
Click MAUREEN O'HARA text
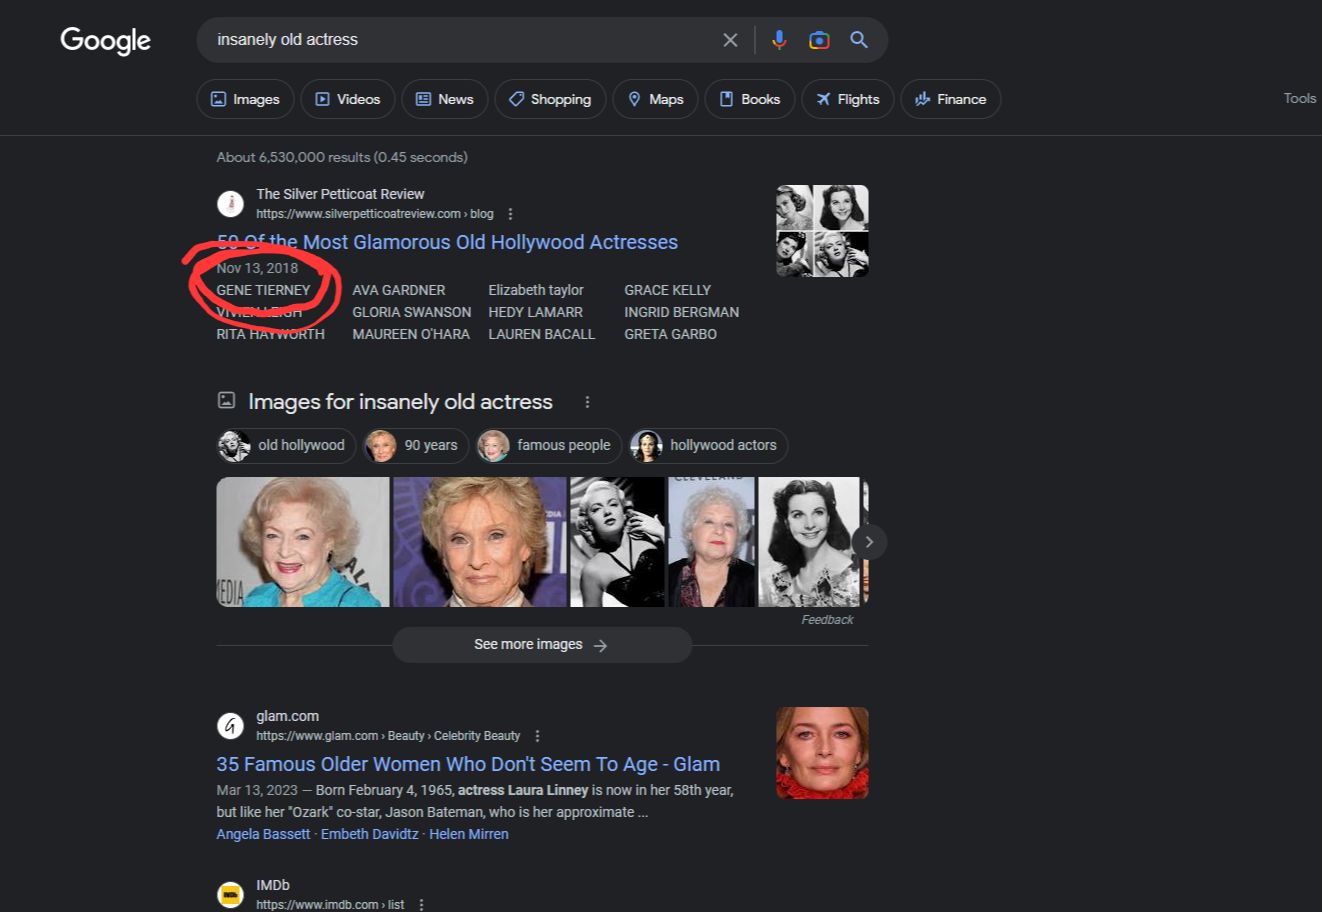[x=411, y=334]
